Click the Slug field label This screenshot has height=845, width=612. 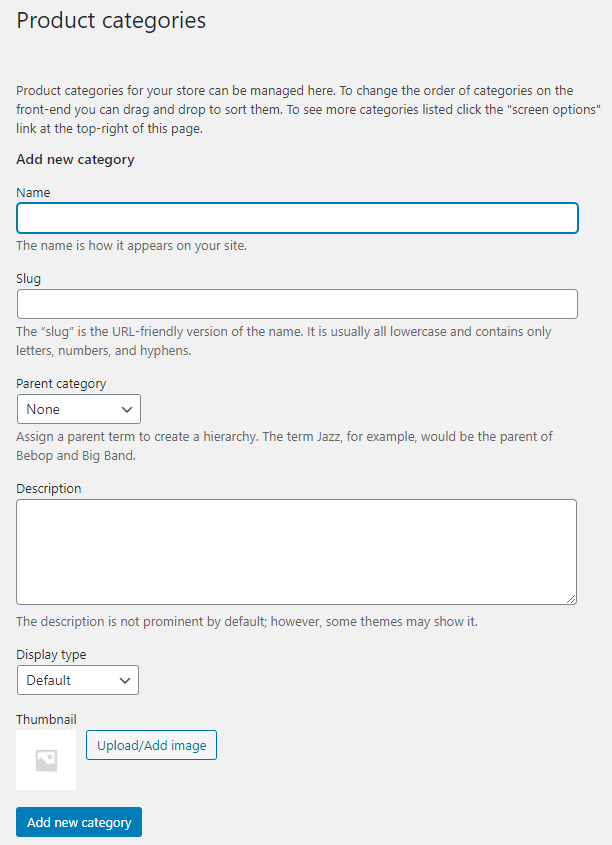(x=29, y=279)
